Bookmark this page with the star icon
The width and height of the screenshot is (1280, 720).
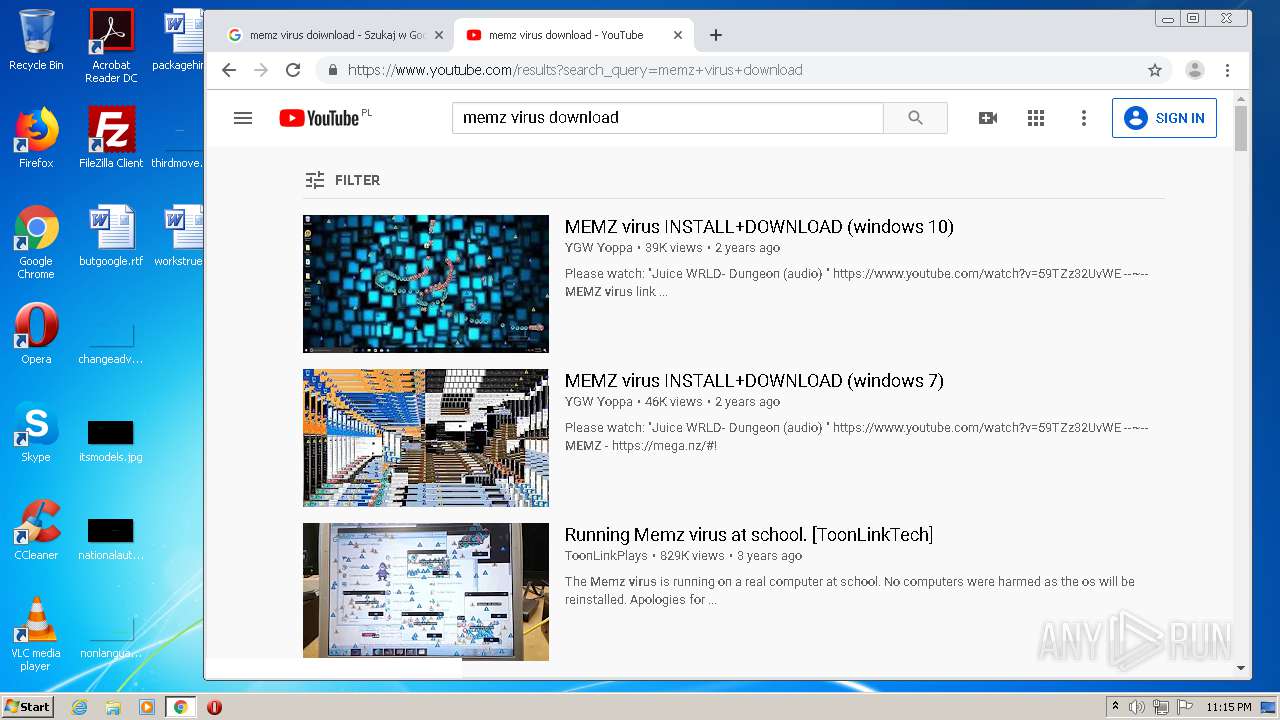coord(1155,70)
